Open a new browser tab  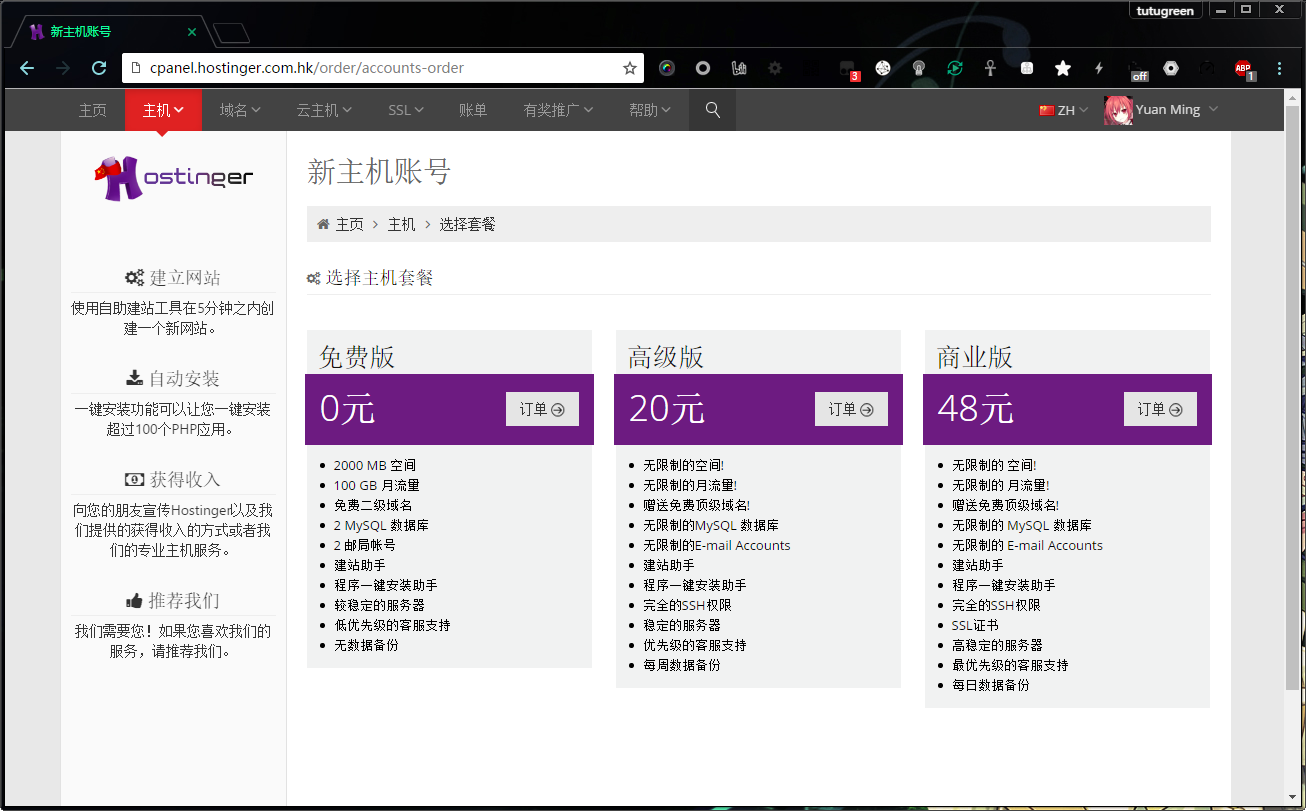(x=232, y=33)
